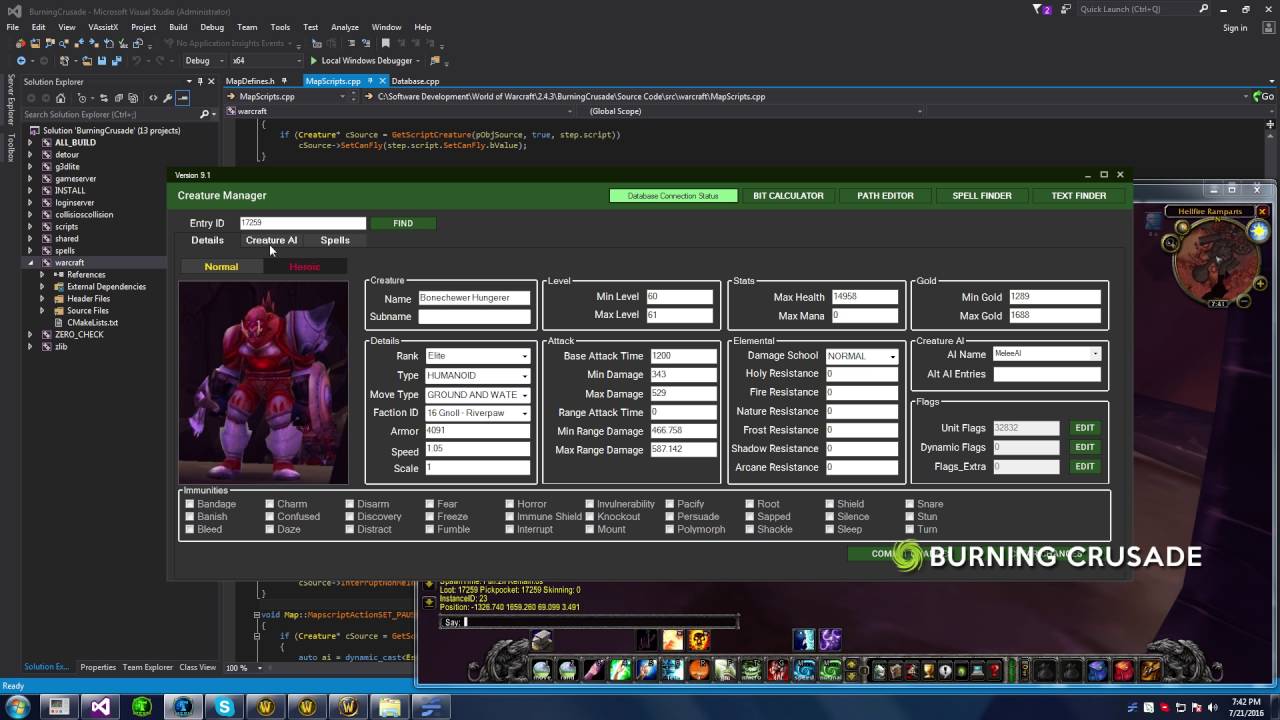Open the Type dropdown showing HUMANOID
Viewport: 1280px width, 720px height.
tap(477, 375)
